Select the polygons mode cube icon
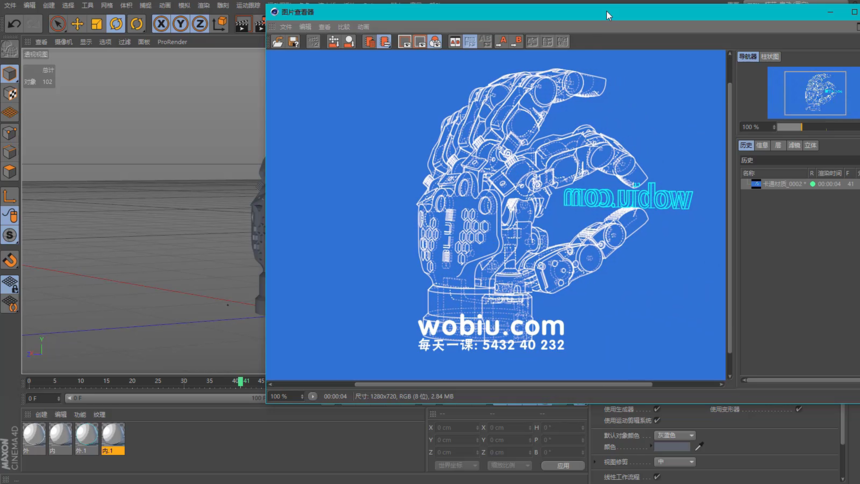 (9, 172)
